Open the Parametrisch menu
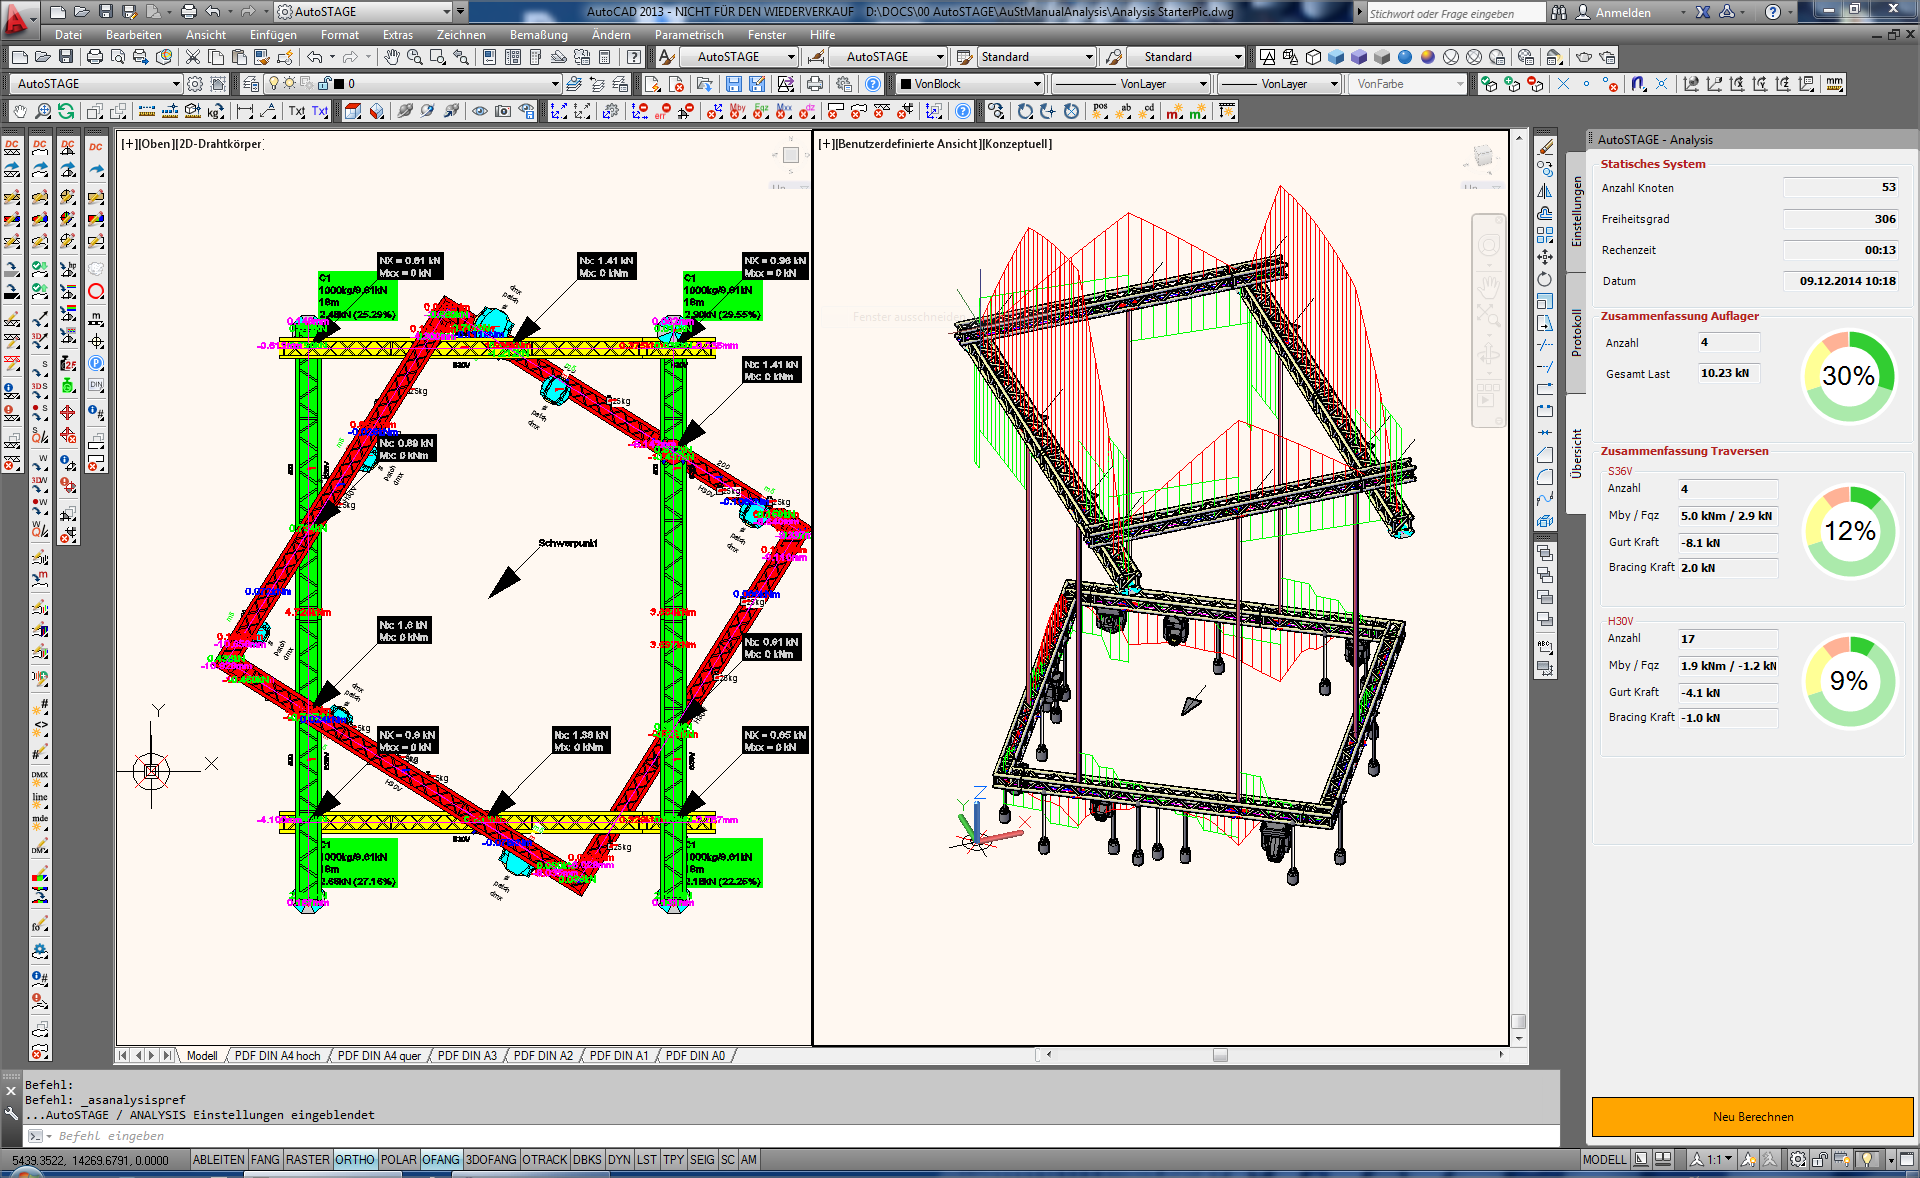 tap(689, 34)
